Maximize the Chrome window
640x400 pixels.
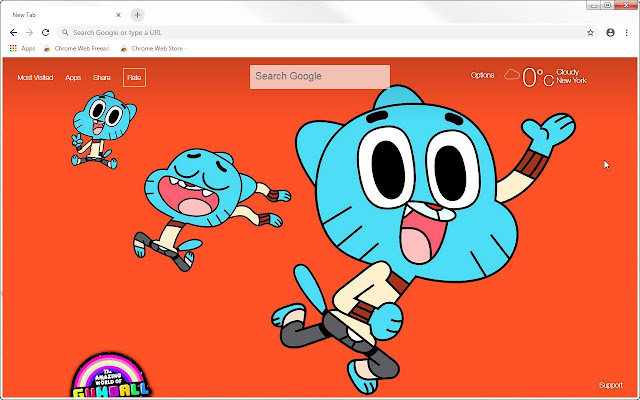(607, 5)
